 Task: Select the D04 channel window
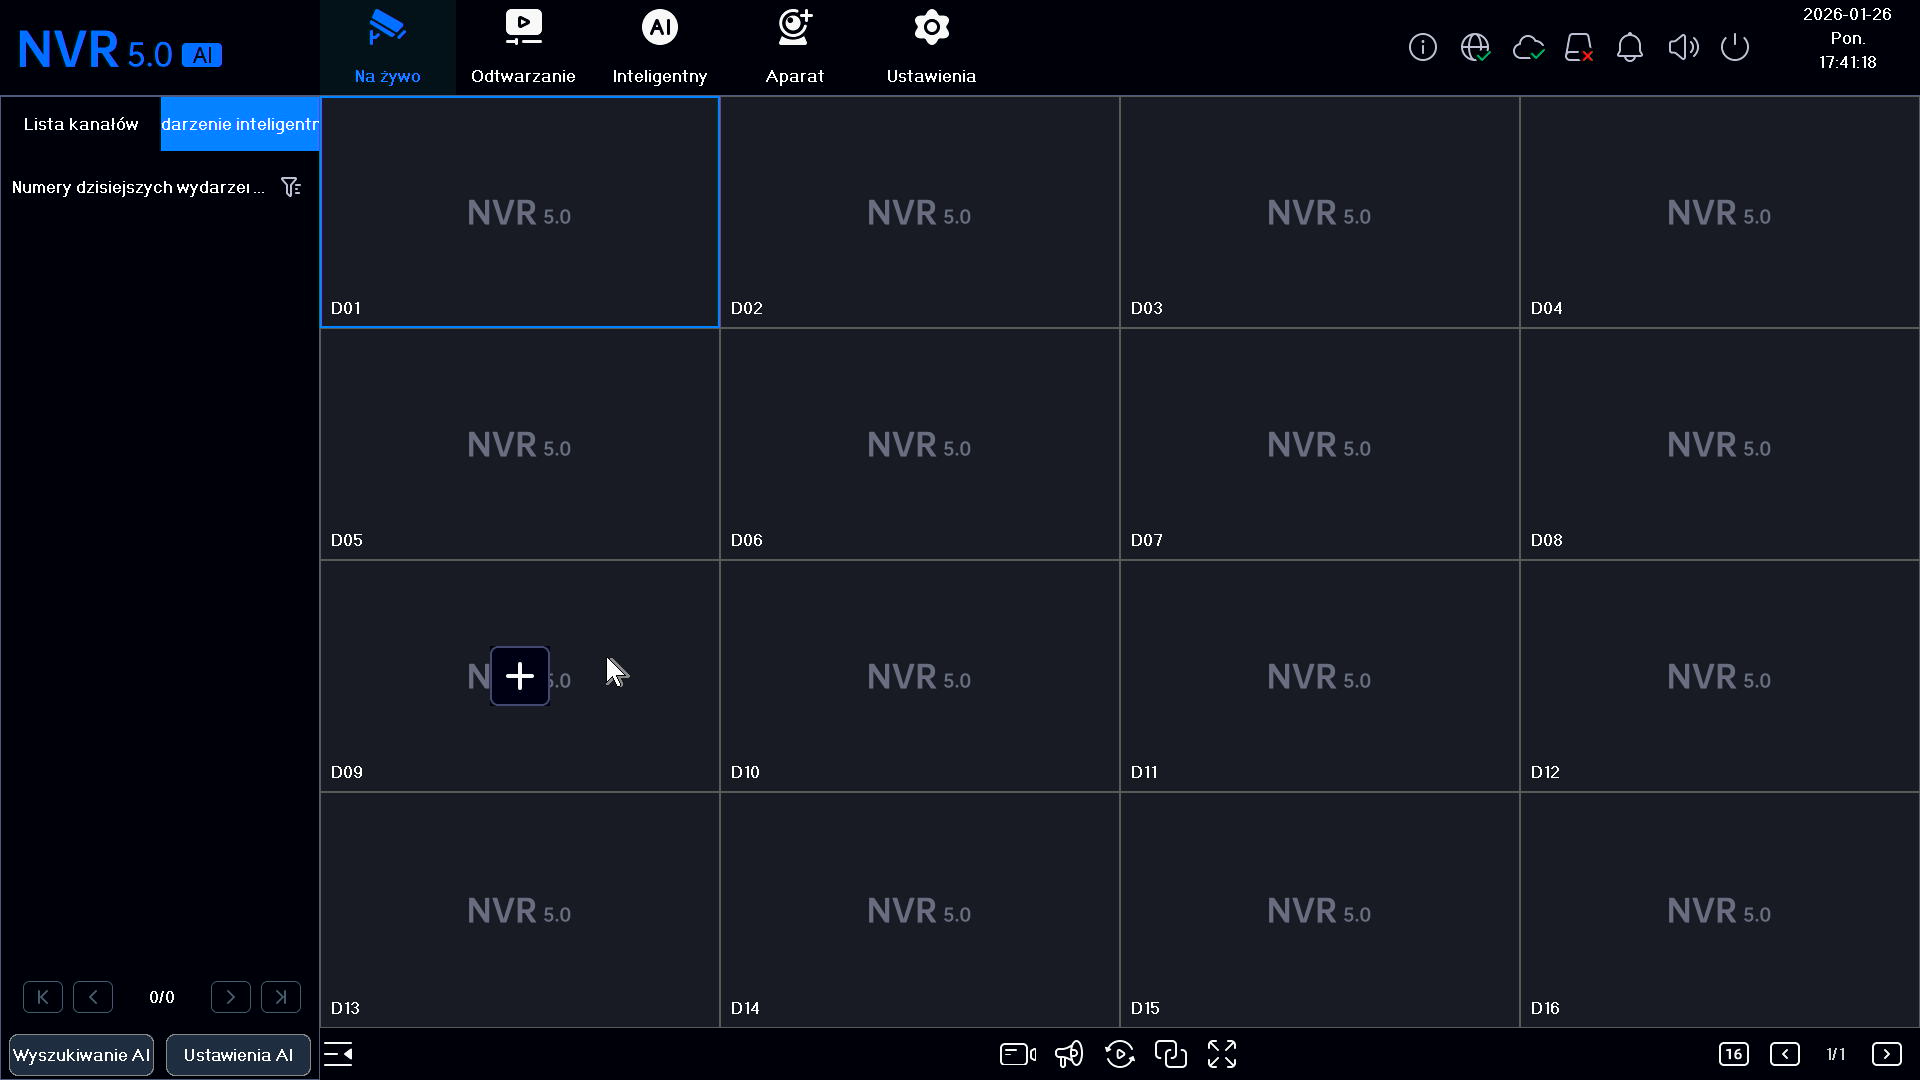1720,212
